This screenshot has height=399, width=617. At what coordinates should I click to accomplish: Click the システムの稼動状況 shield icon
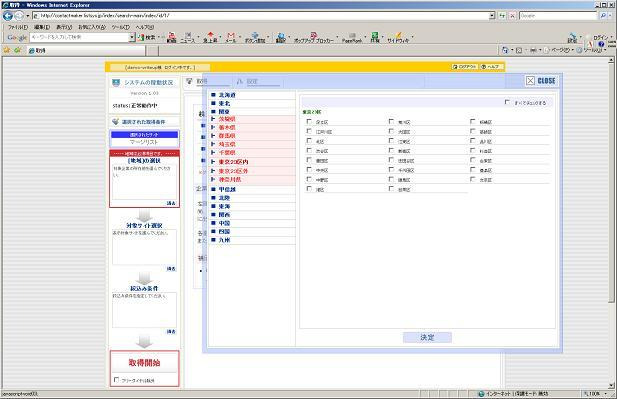[x=116, y=82]
